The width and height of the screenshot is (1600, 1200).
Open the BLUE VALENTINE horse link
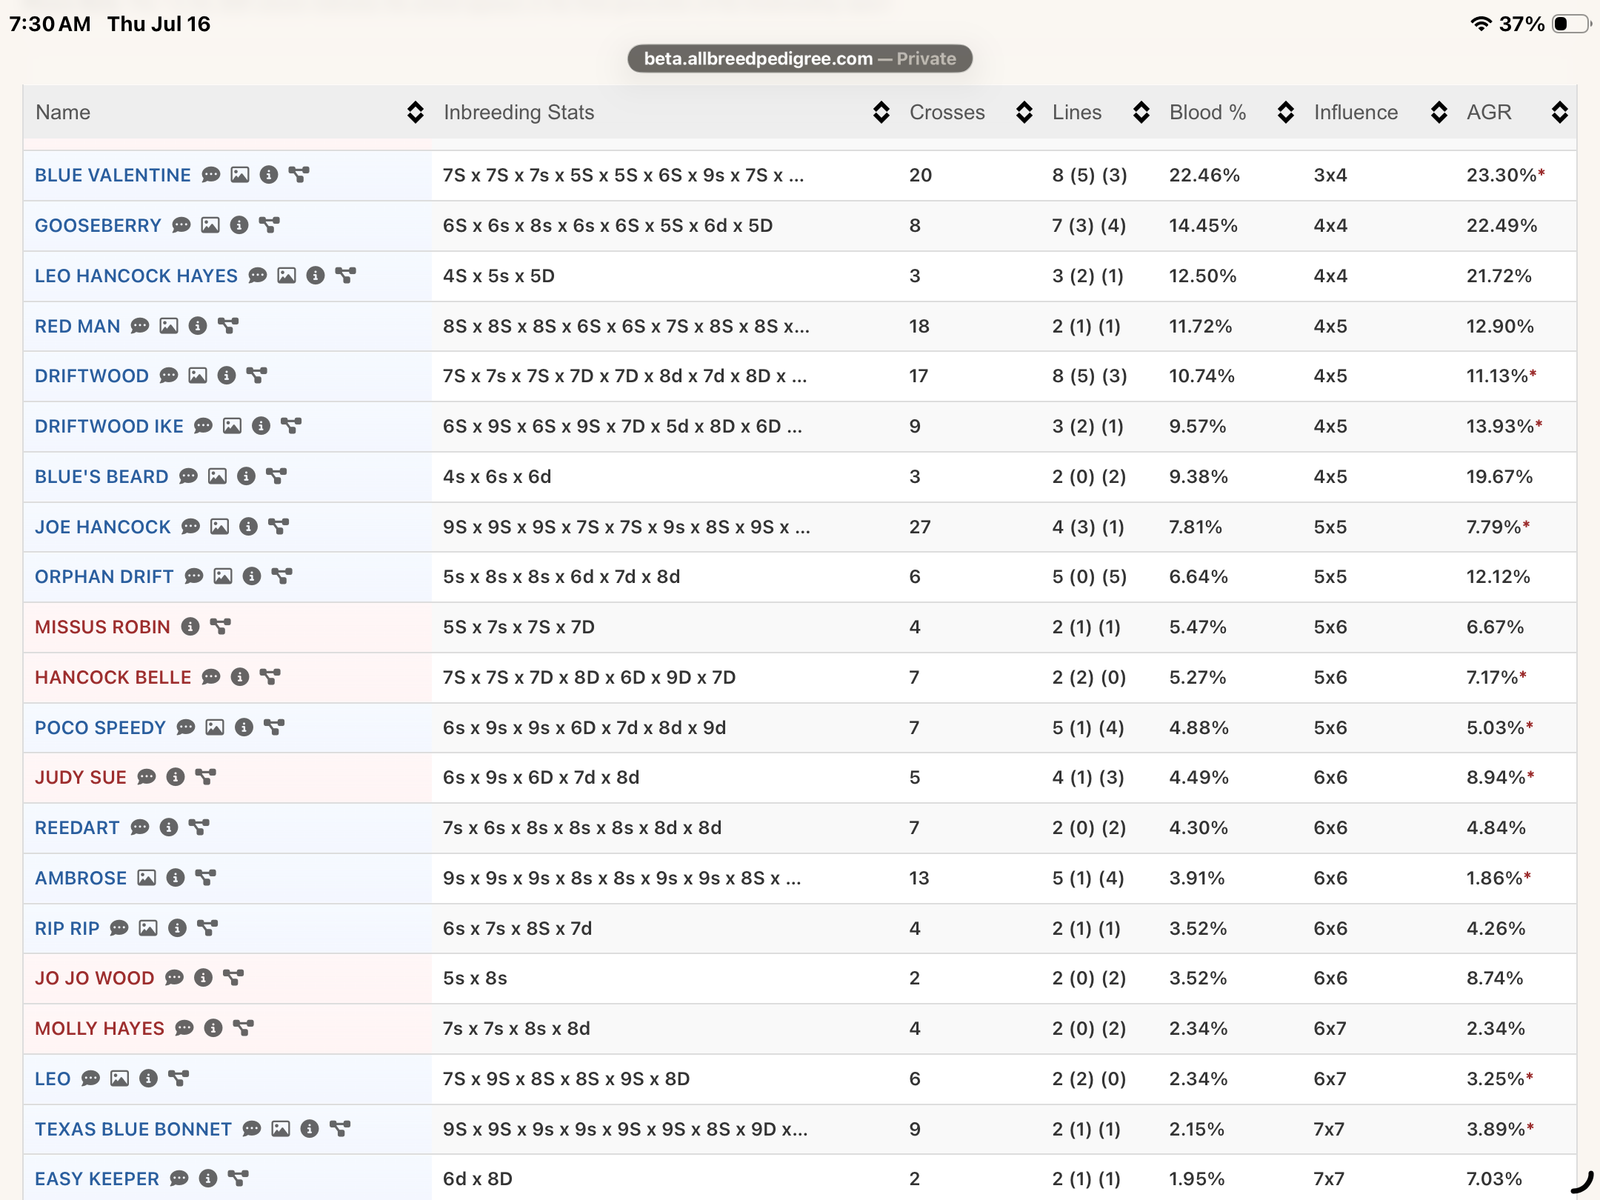pyautogui.click(x=113, y=175)
